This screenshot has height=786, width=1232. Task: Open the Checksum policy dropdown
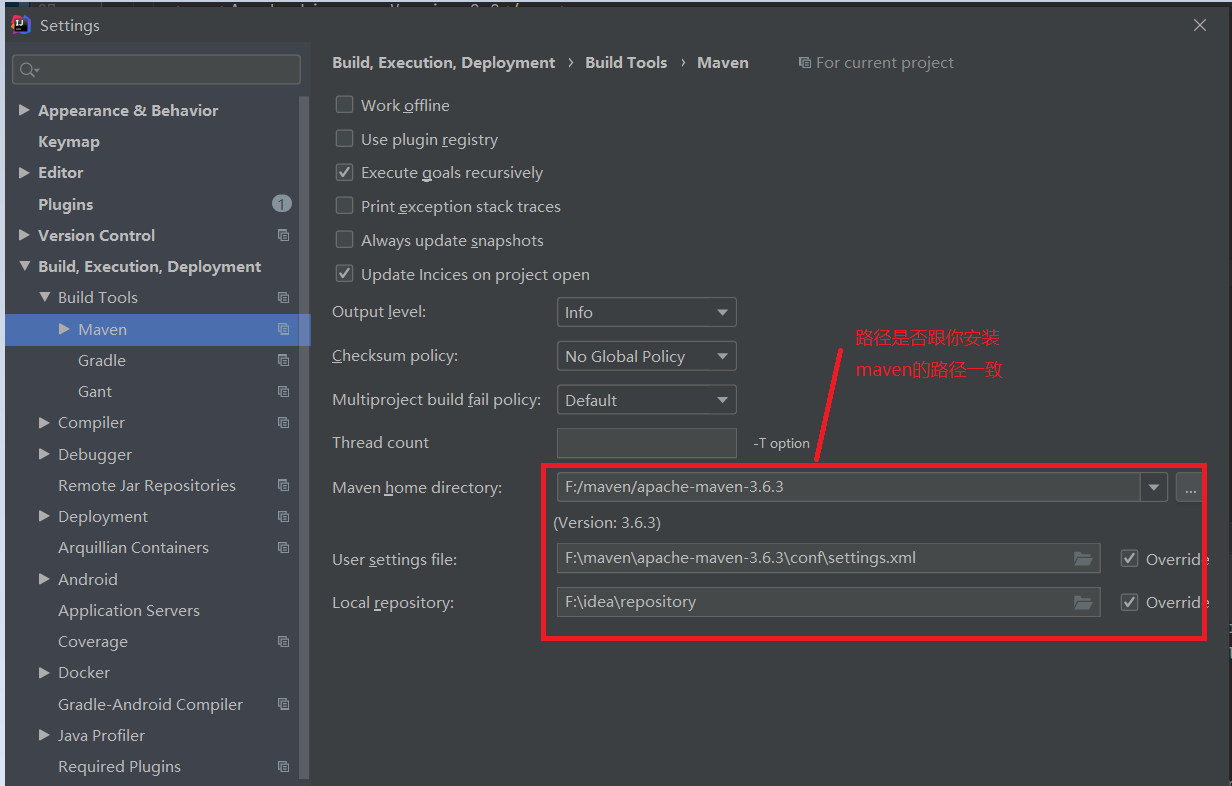click(646, 357)
